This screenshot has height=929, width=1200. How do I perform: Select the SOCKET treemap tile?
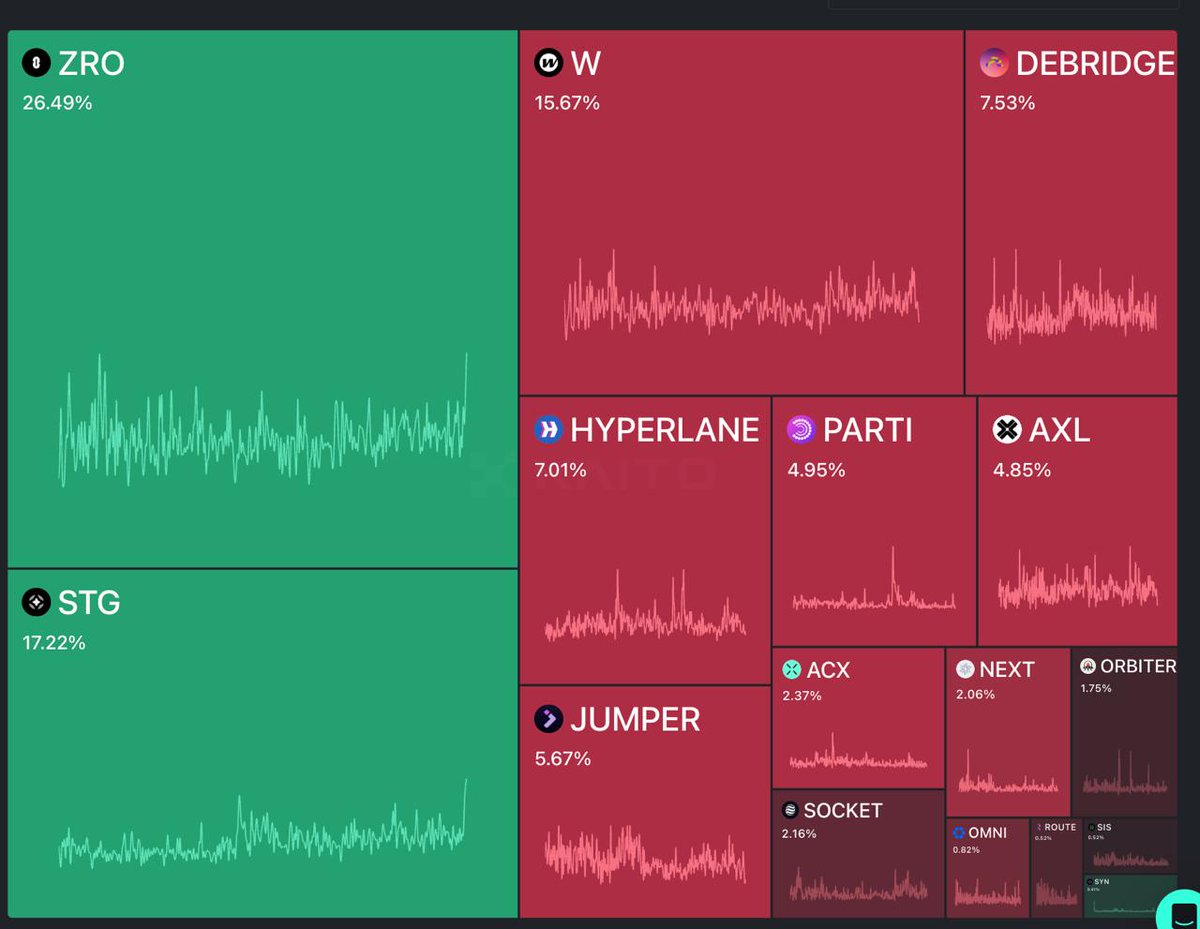tap(857, 855)
